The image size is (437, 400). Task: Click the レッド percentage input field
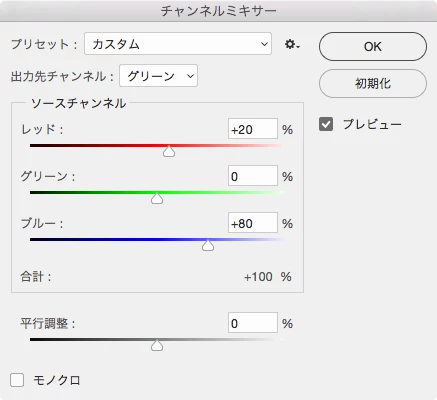click(253, 129)
